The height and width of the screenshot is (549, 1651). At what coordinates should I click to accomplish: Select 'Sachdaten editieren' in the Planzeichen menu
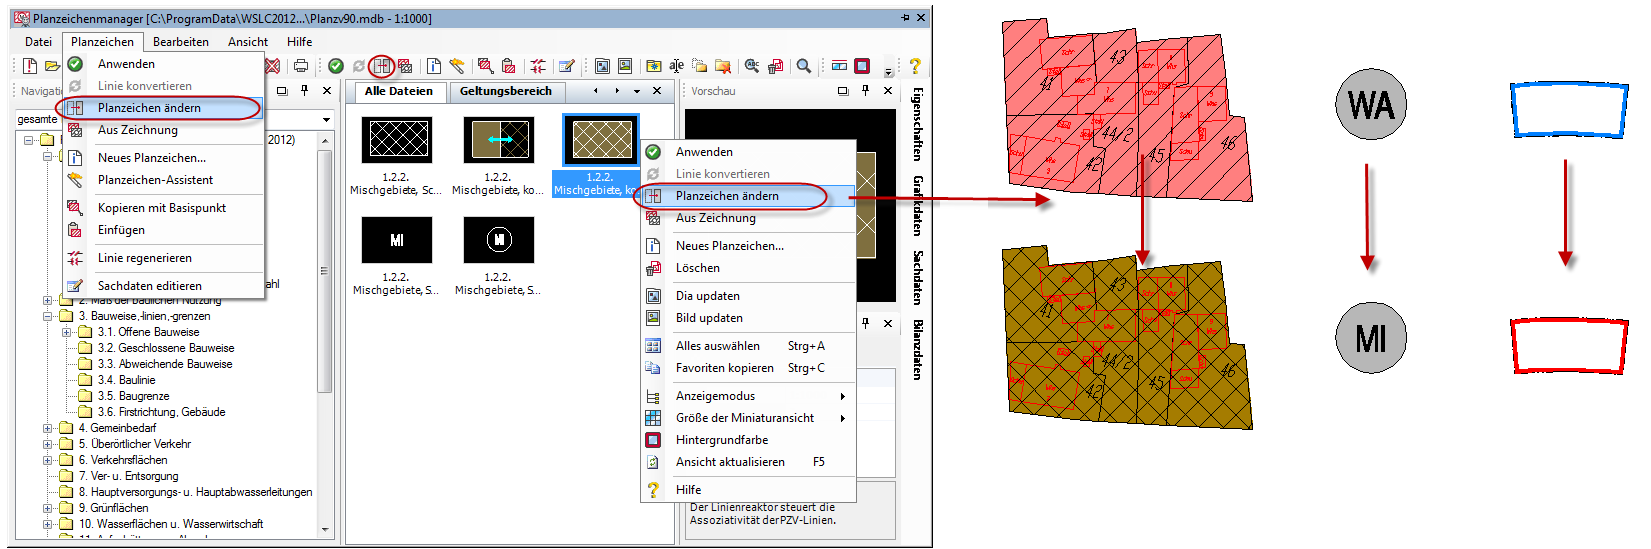[x=149, y=286]
